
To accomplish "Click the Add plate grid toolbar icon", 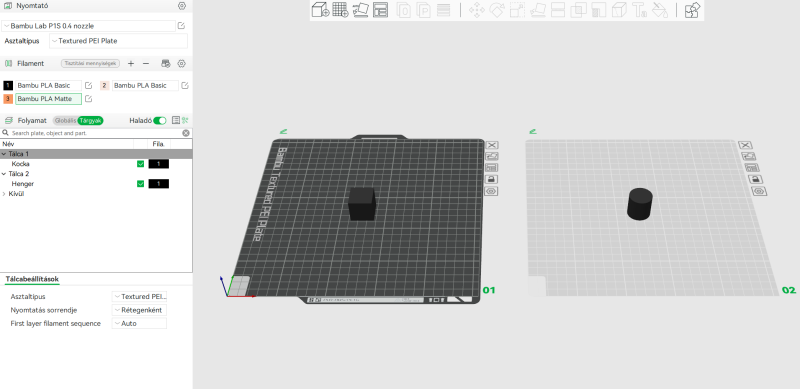I will pos(340,10).
